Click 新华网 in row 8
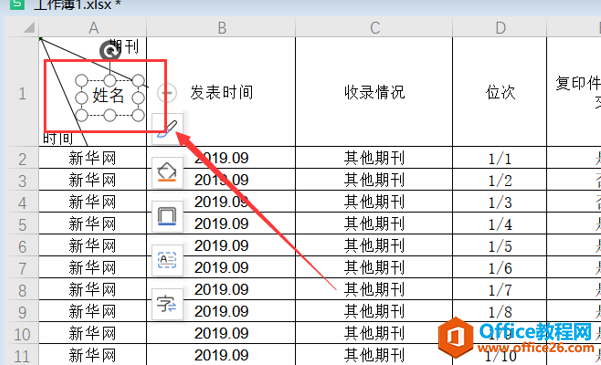601x365 pixels. [x=92, y=289]
